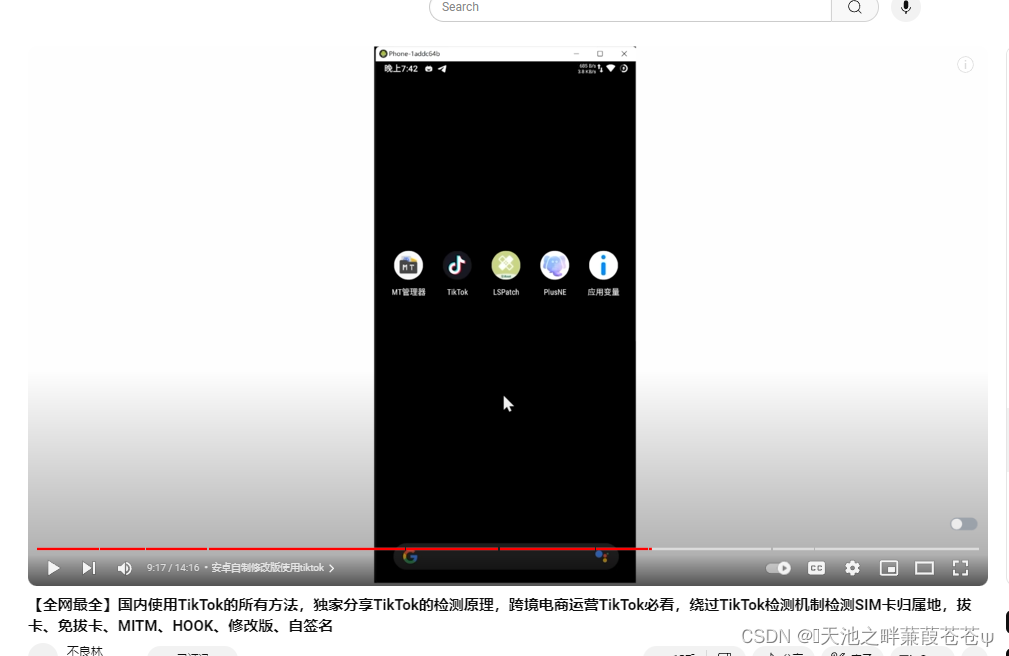Viewport: 1009px width, 656px height.
Task: Click the Google logo in phone search bar
Action: [x=410, y=557]
